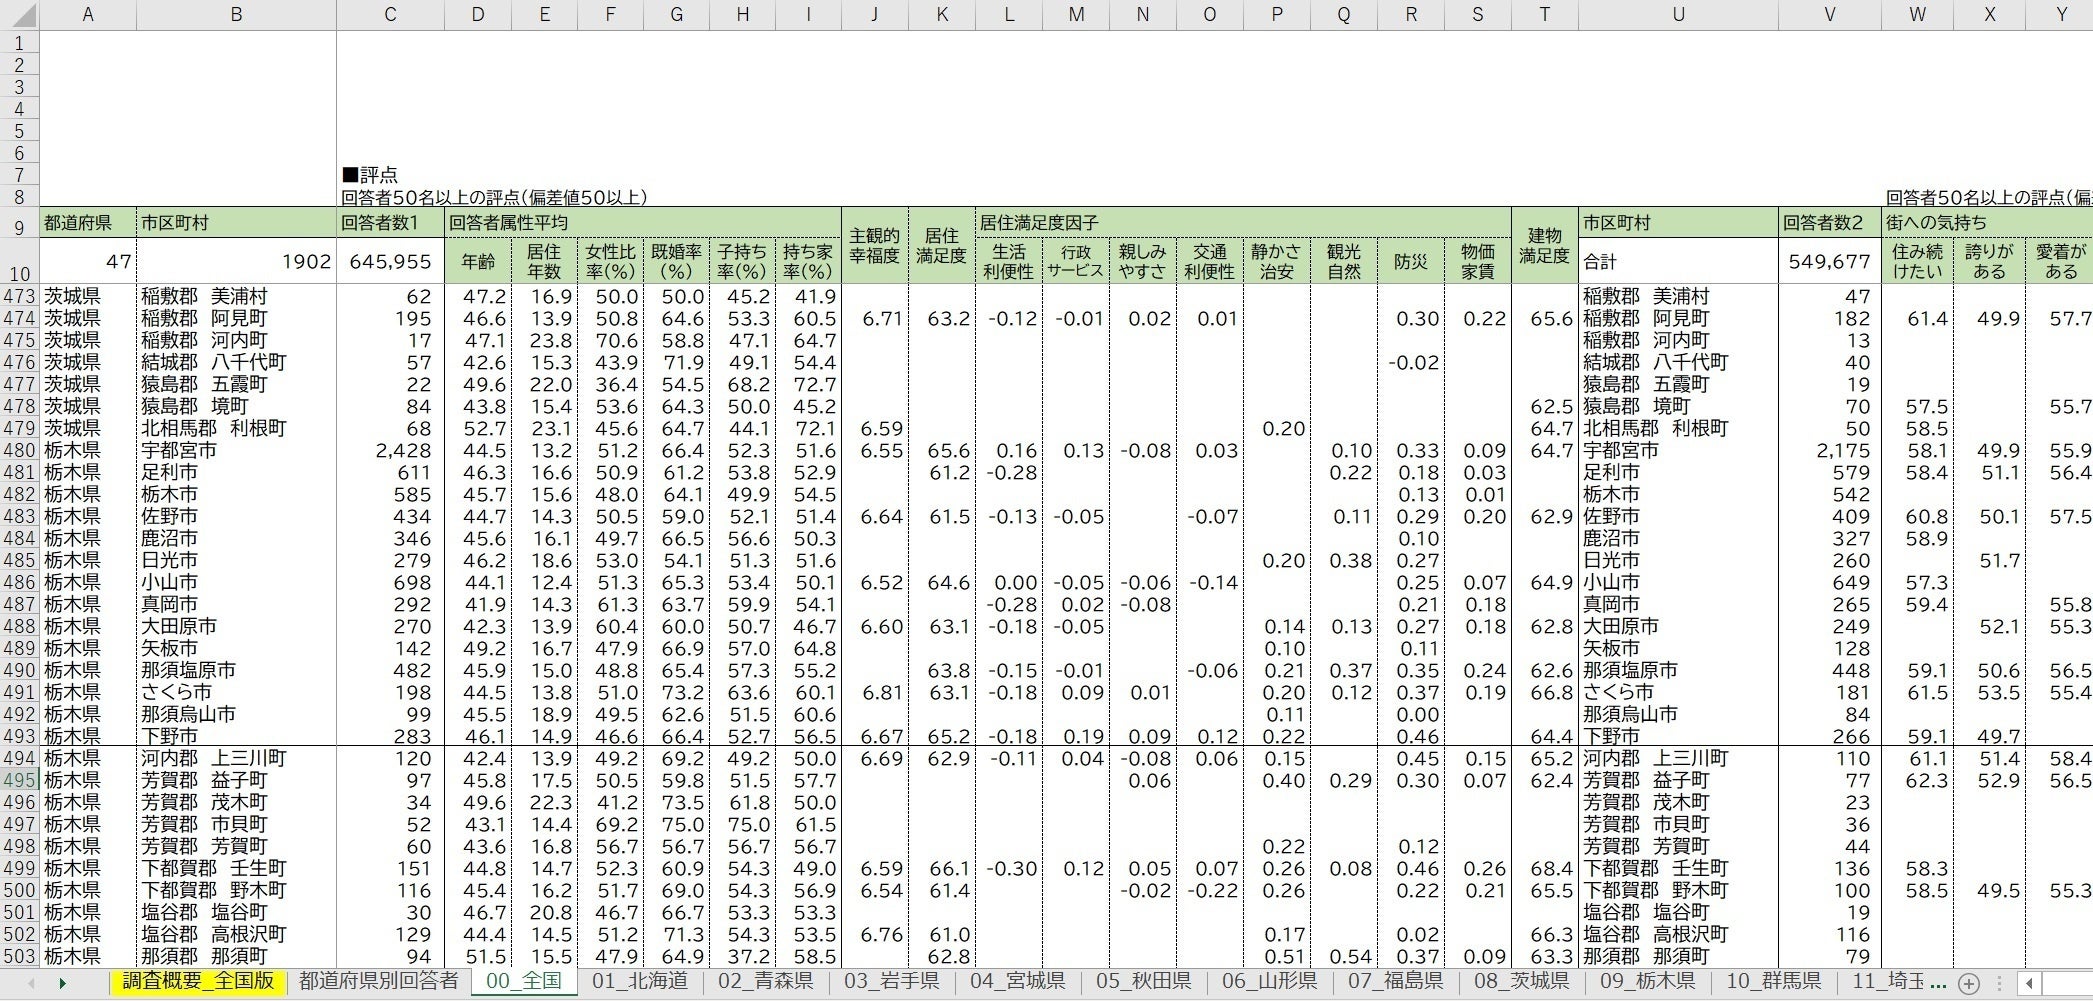Click the sheet tab scroll-right arrow
2093x1001 pixels.
pos(62,983)
